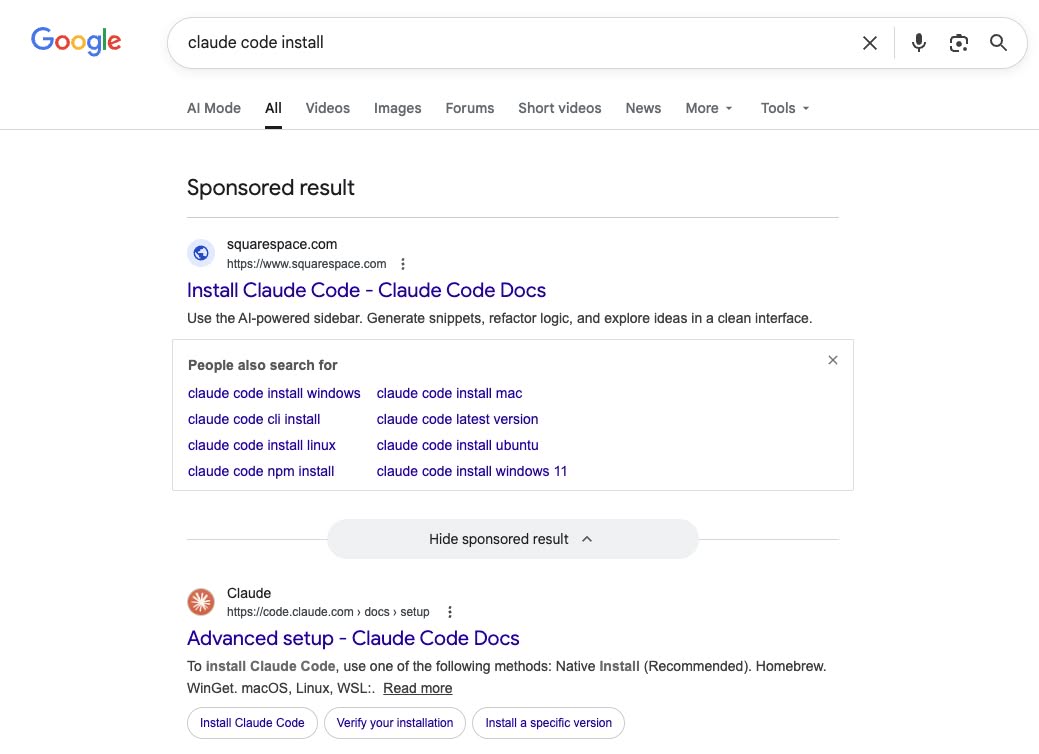Open three-dot menu beside squarespace.com URL
1039x754 pixels.
[403, 264]
